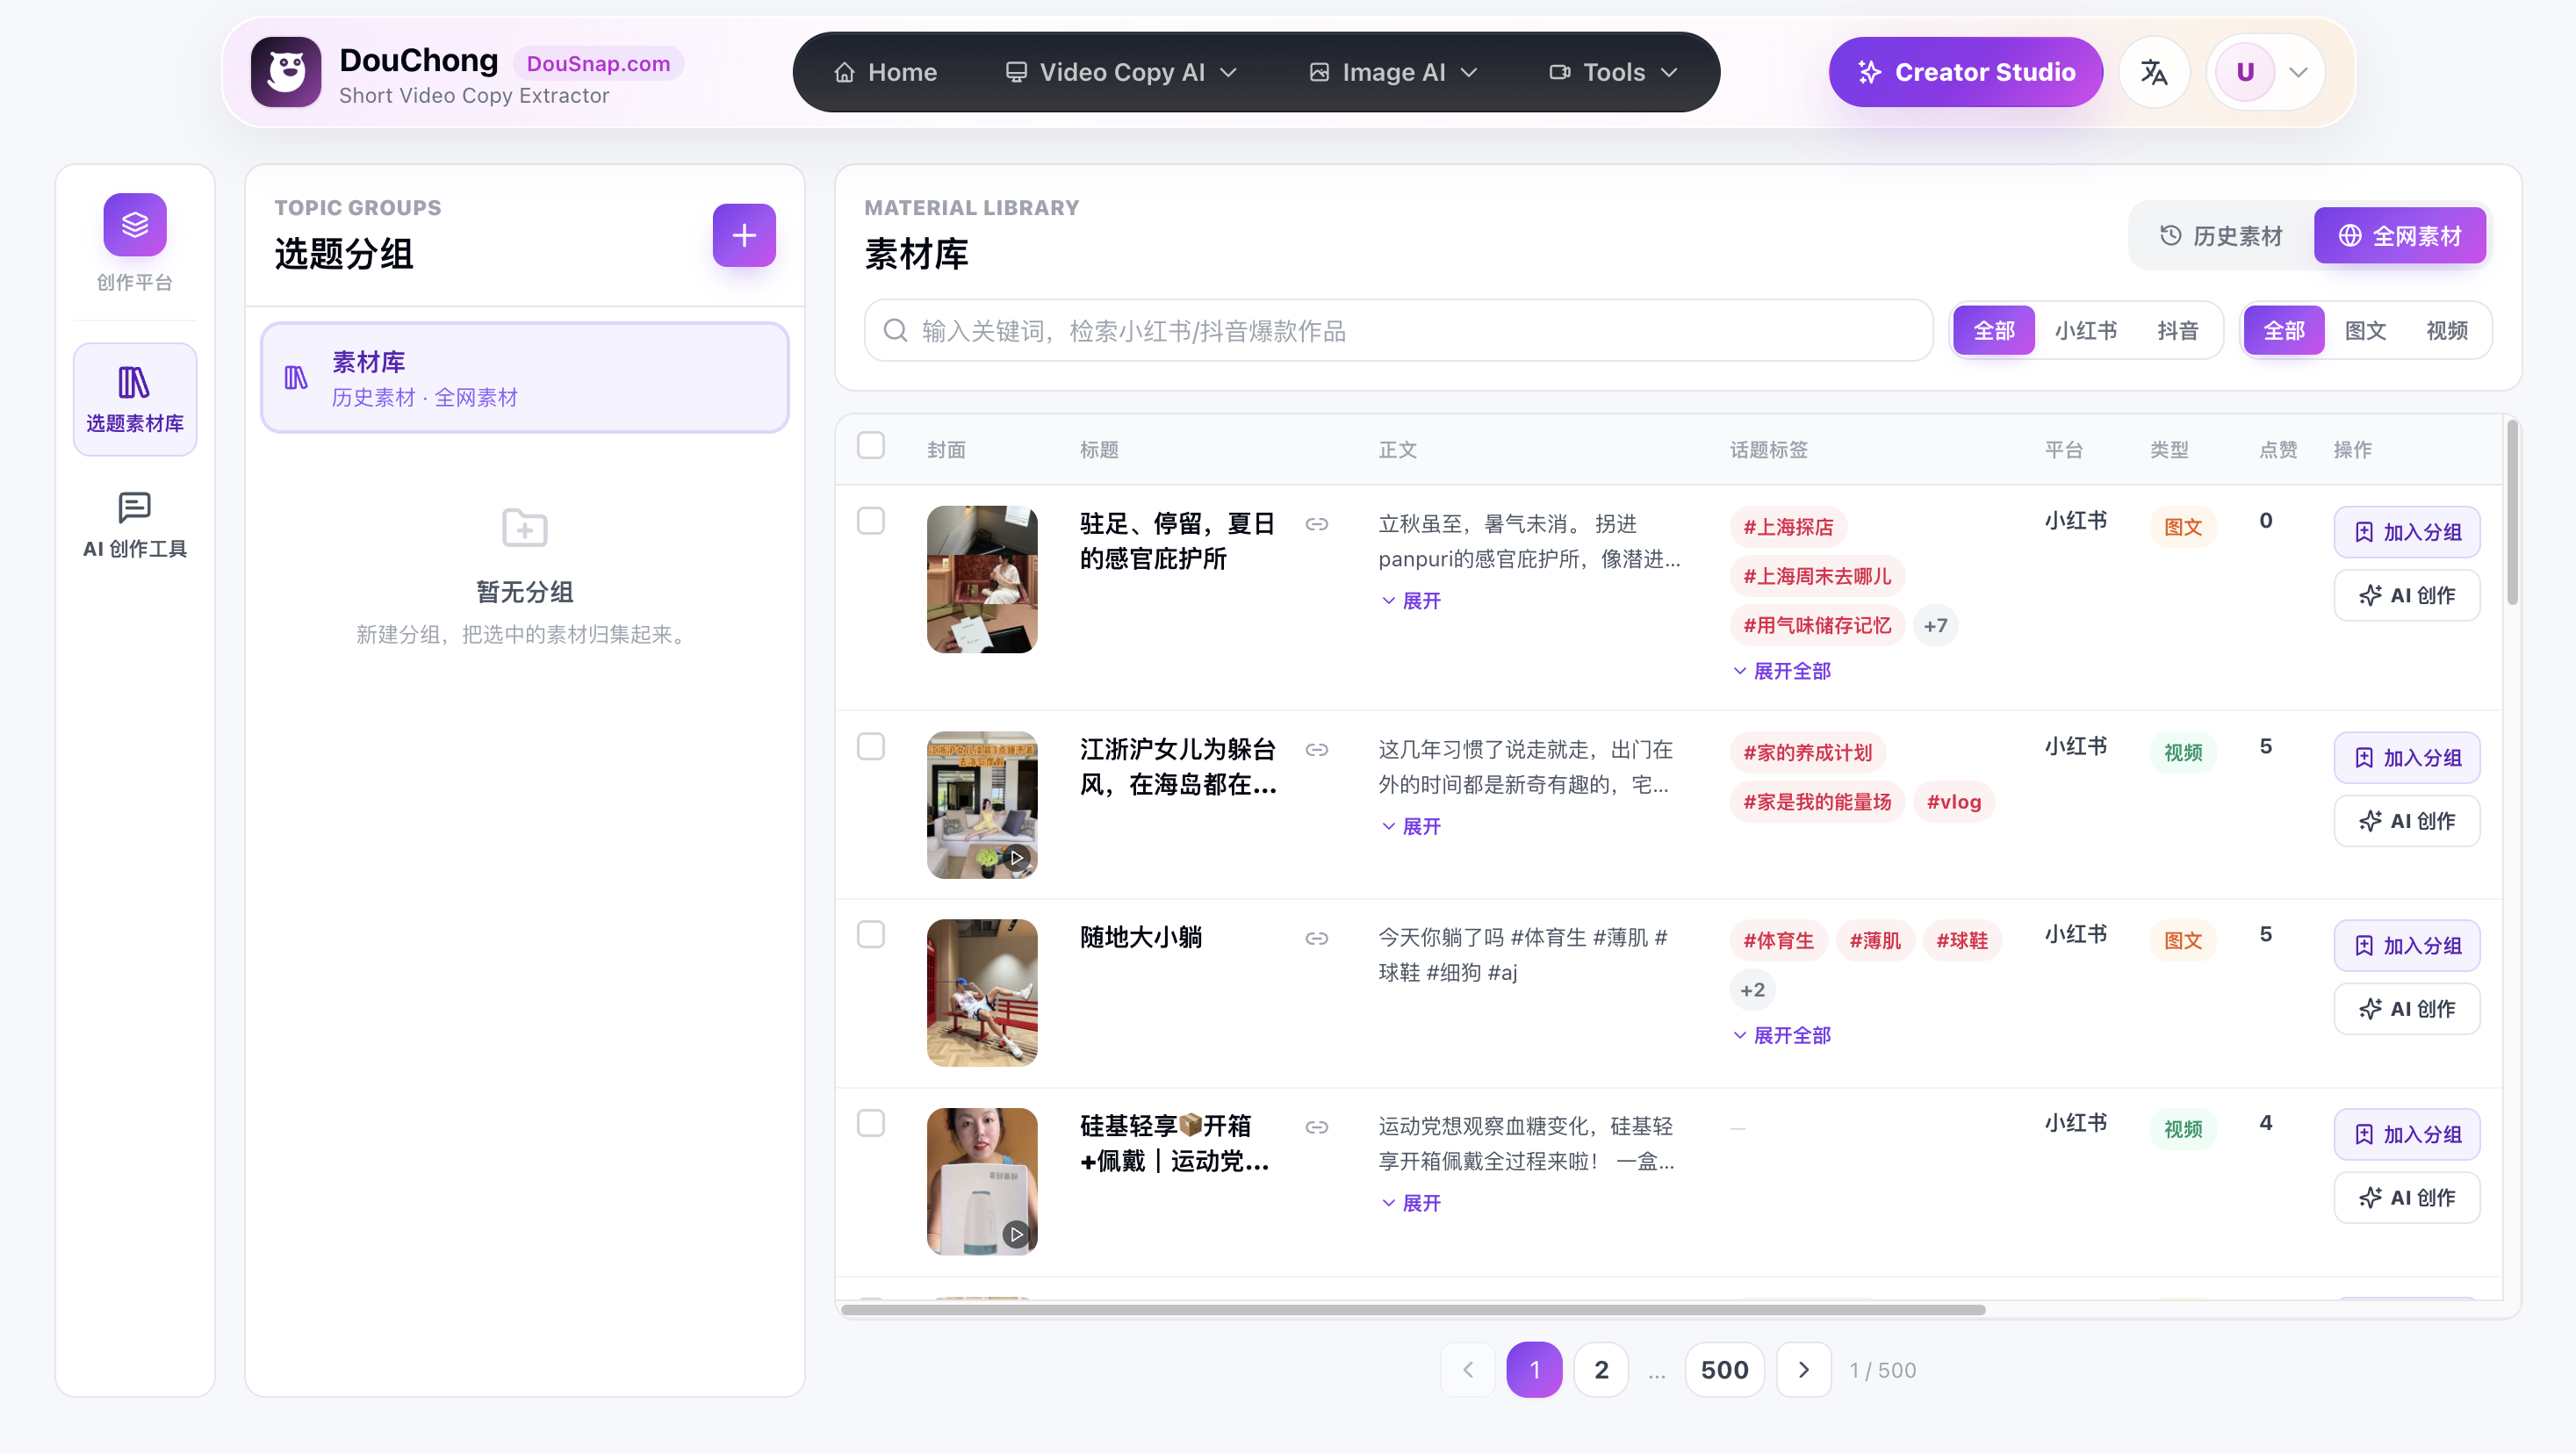Expand 展开全部 tags for first row
This screenshot has height=1454, width=2576.
pyautogui.click(x=1782, y=671)
